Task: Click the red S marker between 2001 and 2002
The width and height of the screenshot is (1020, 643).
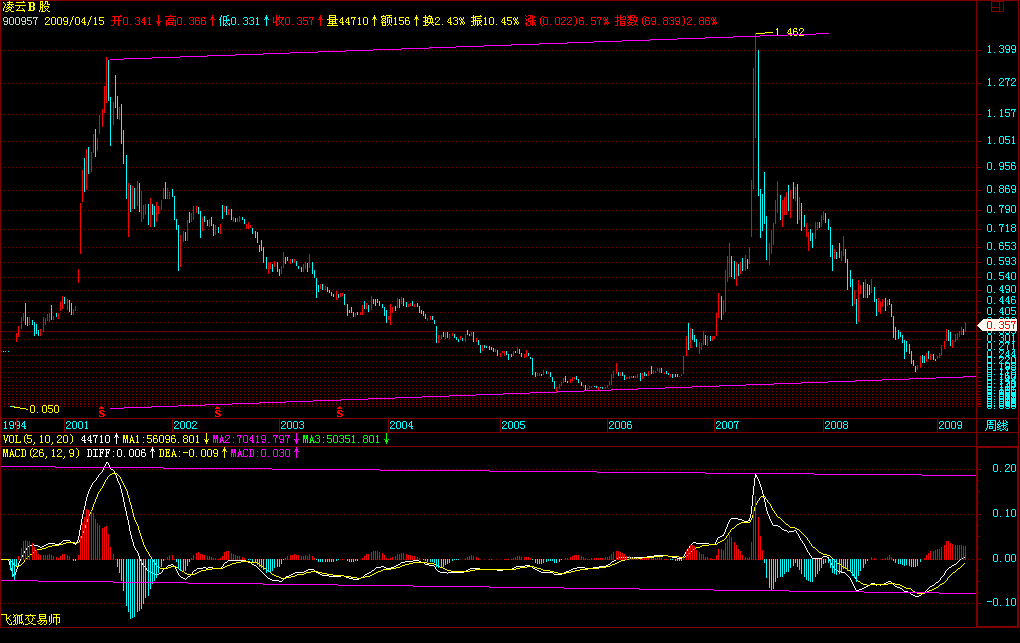Action: click(101, 411)
